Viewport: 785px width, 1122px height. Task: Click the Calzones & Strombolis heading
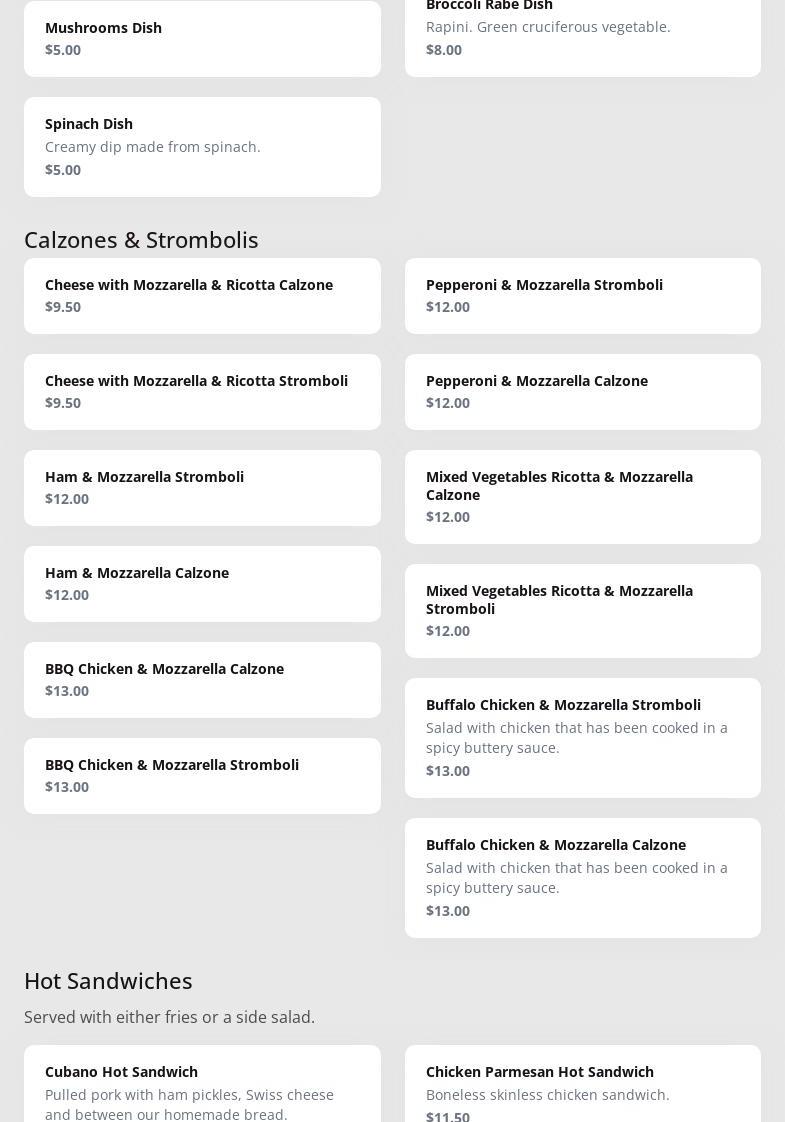[141, 240]
